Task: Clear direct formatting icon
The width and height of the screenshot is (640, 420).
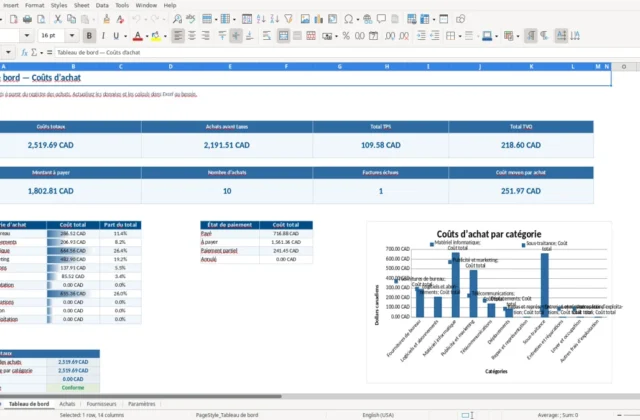Action: coord(120,19)
